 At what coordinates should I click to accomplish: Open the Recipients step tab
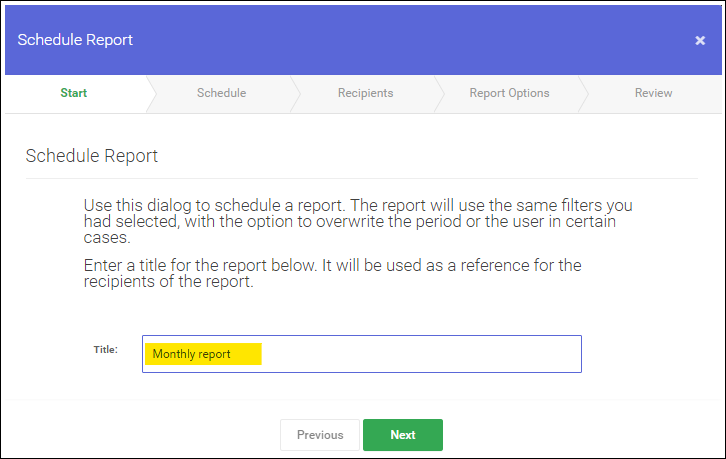point(366,93)
